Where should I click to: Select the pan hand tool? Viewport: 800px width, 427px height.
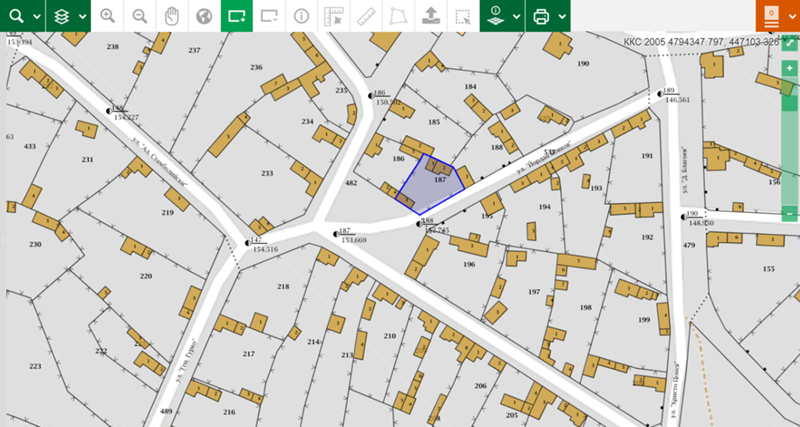point(172,16)
